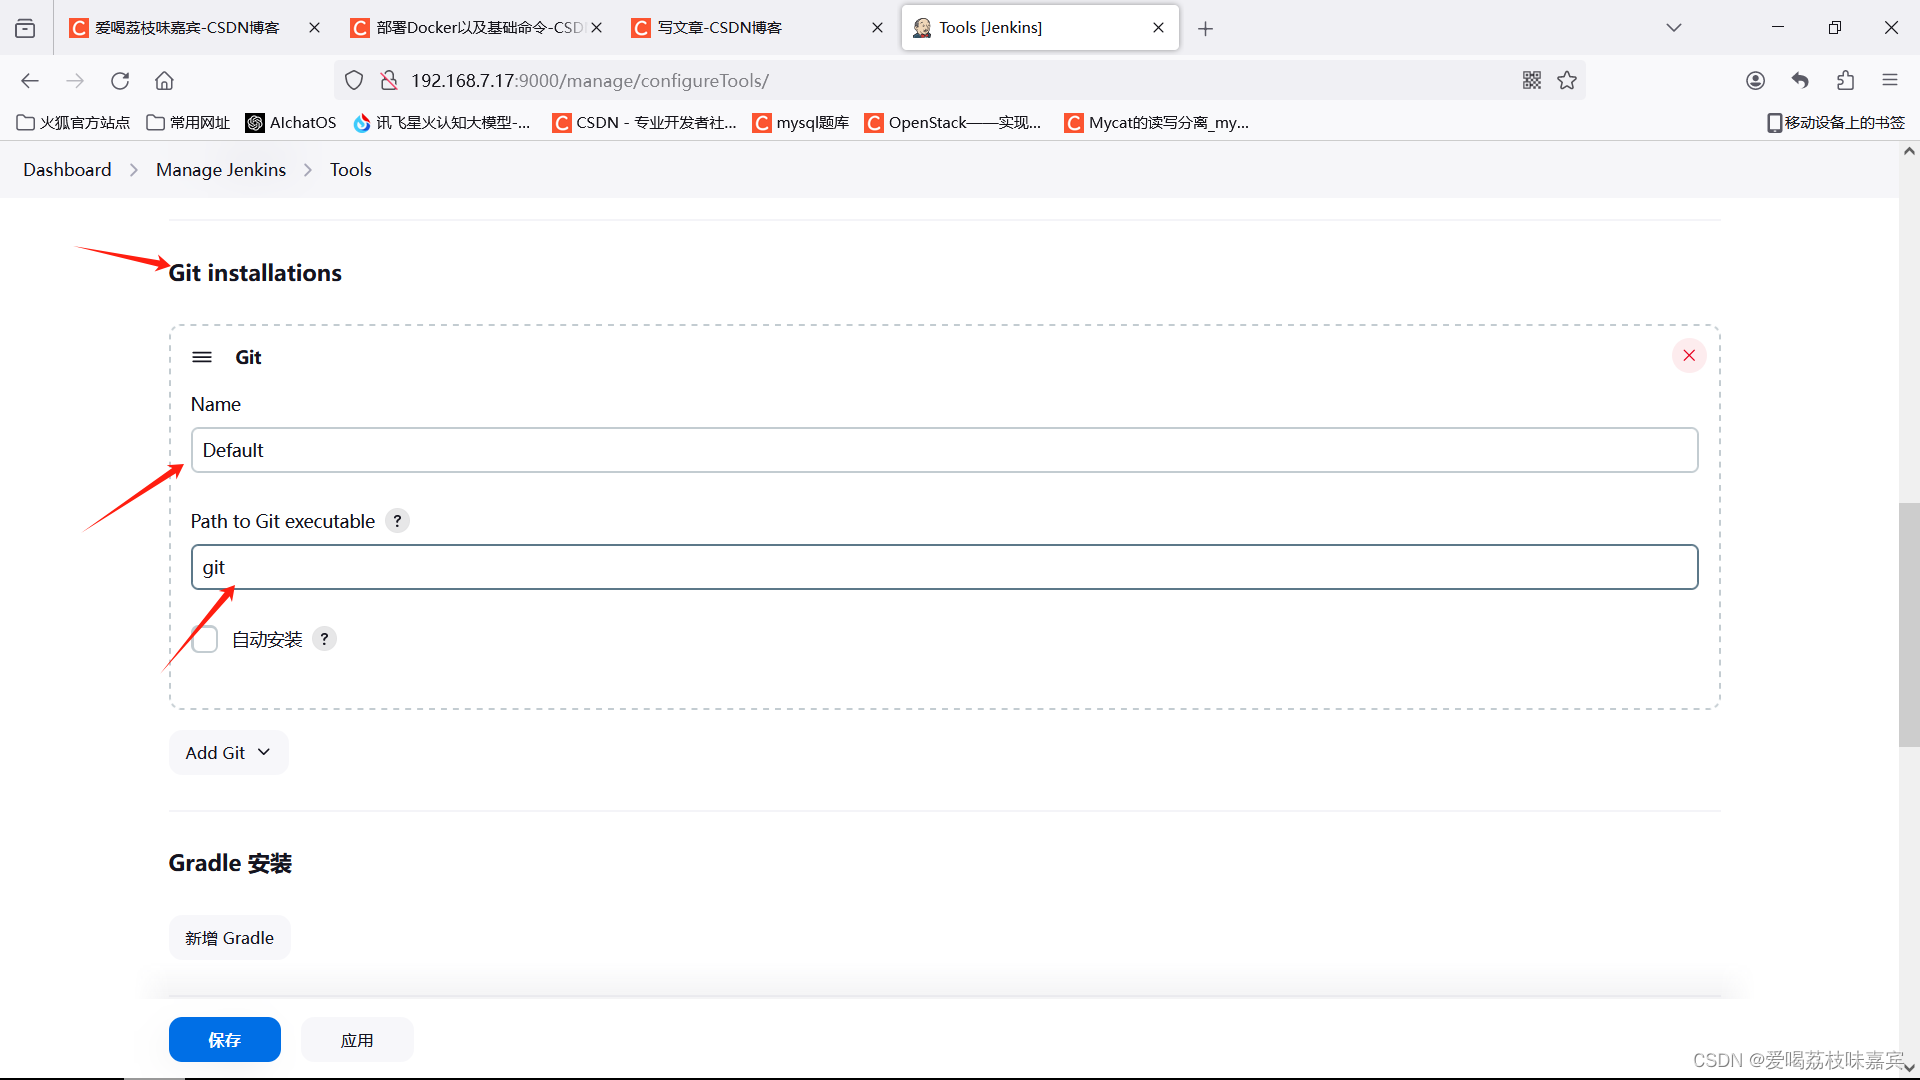Open the QR code icon in address bar
Image resolution: width=1920 pixels, height=1080 pixels.
coord(1532,81)
